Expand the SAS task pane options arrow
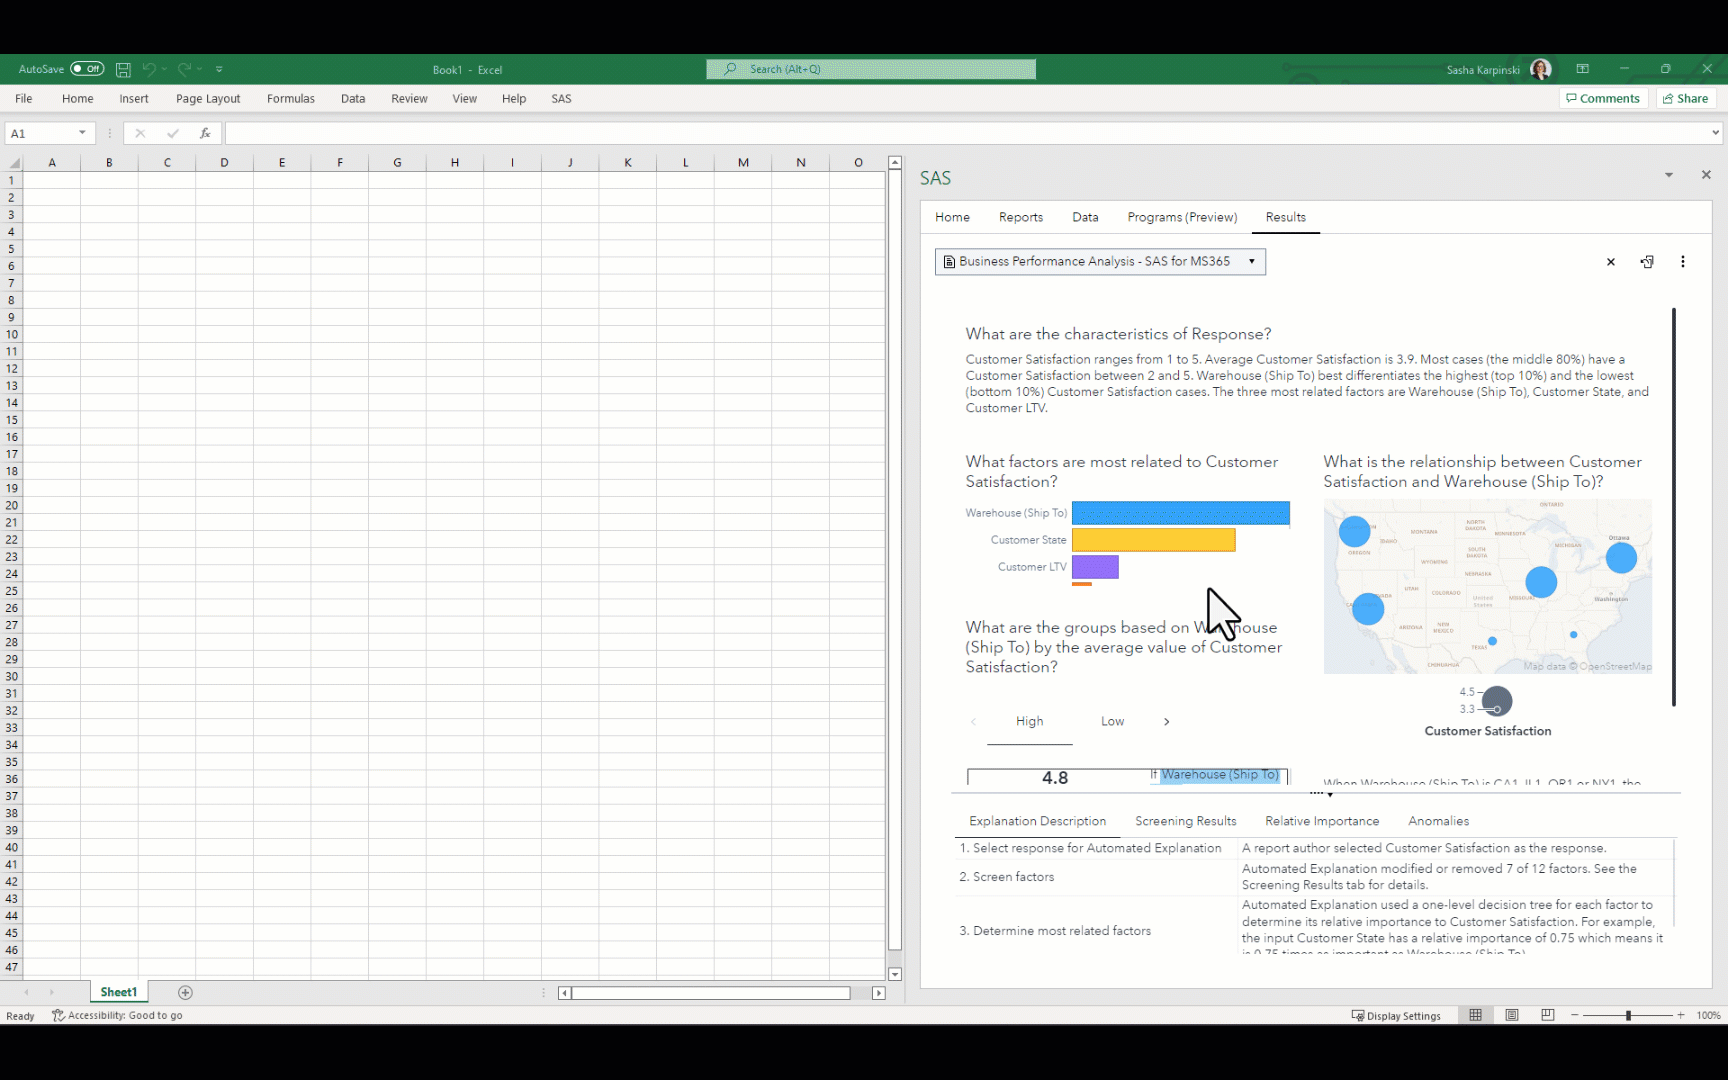 (1669, 175)
